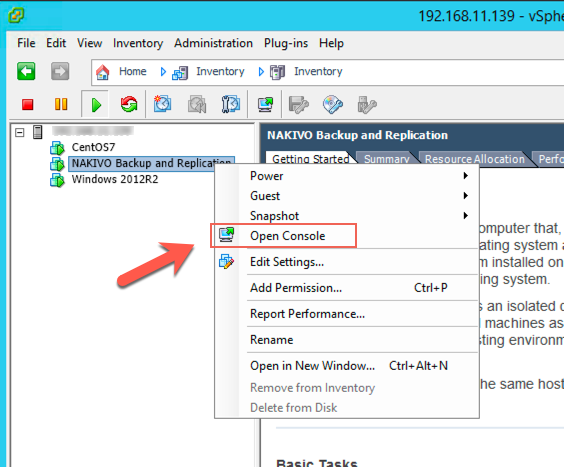Expand the Snapshot submenu arrow
This screenshot has width=564, height=467.
[465, 216]
